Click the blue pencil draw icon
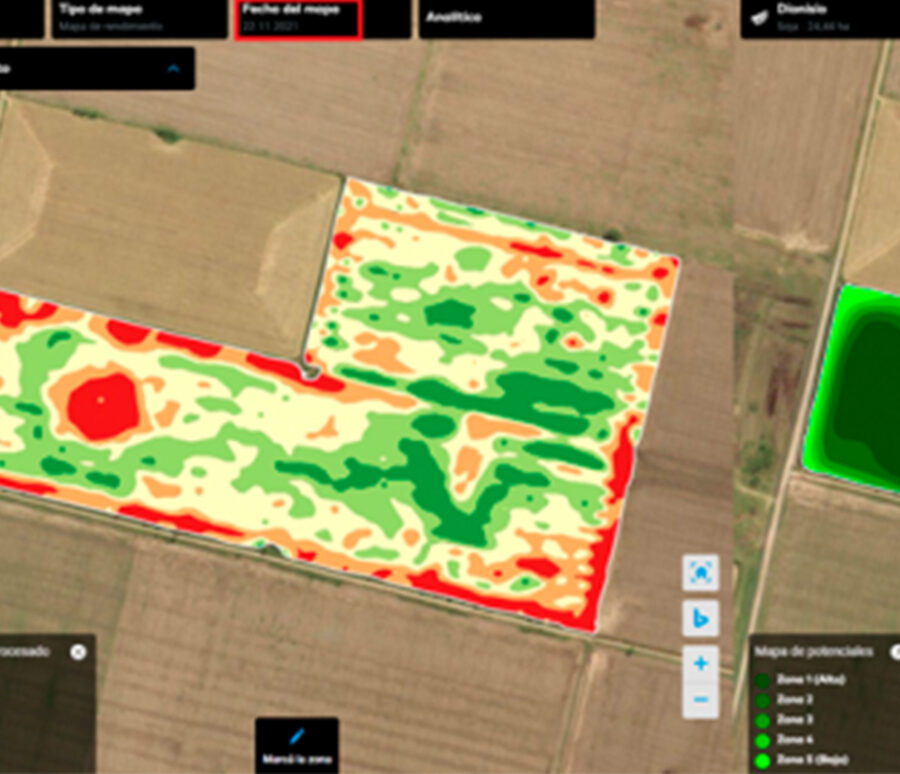The width and height of the screenshot is (900, 774). click(296, 737)
